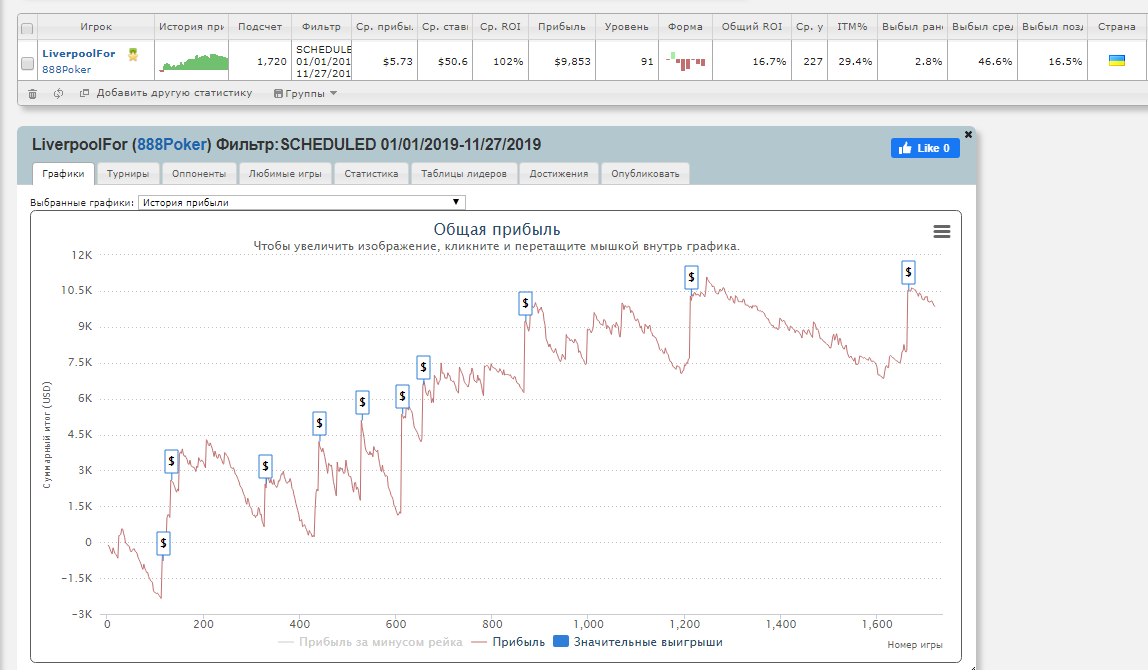The image size is (1148, 670).
Task: Select the 'Статистика' tab
Action: (x=371, y=174)
